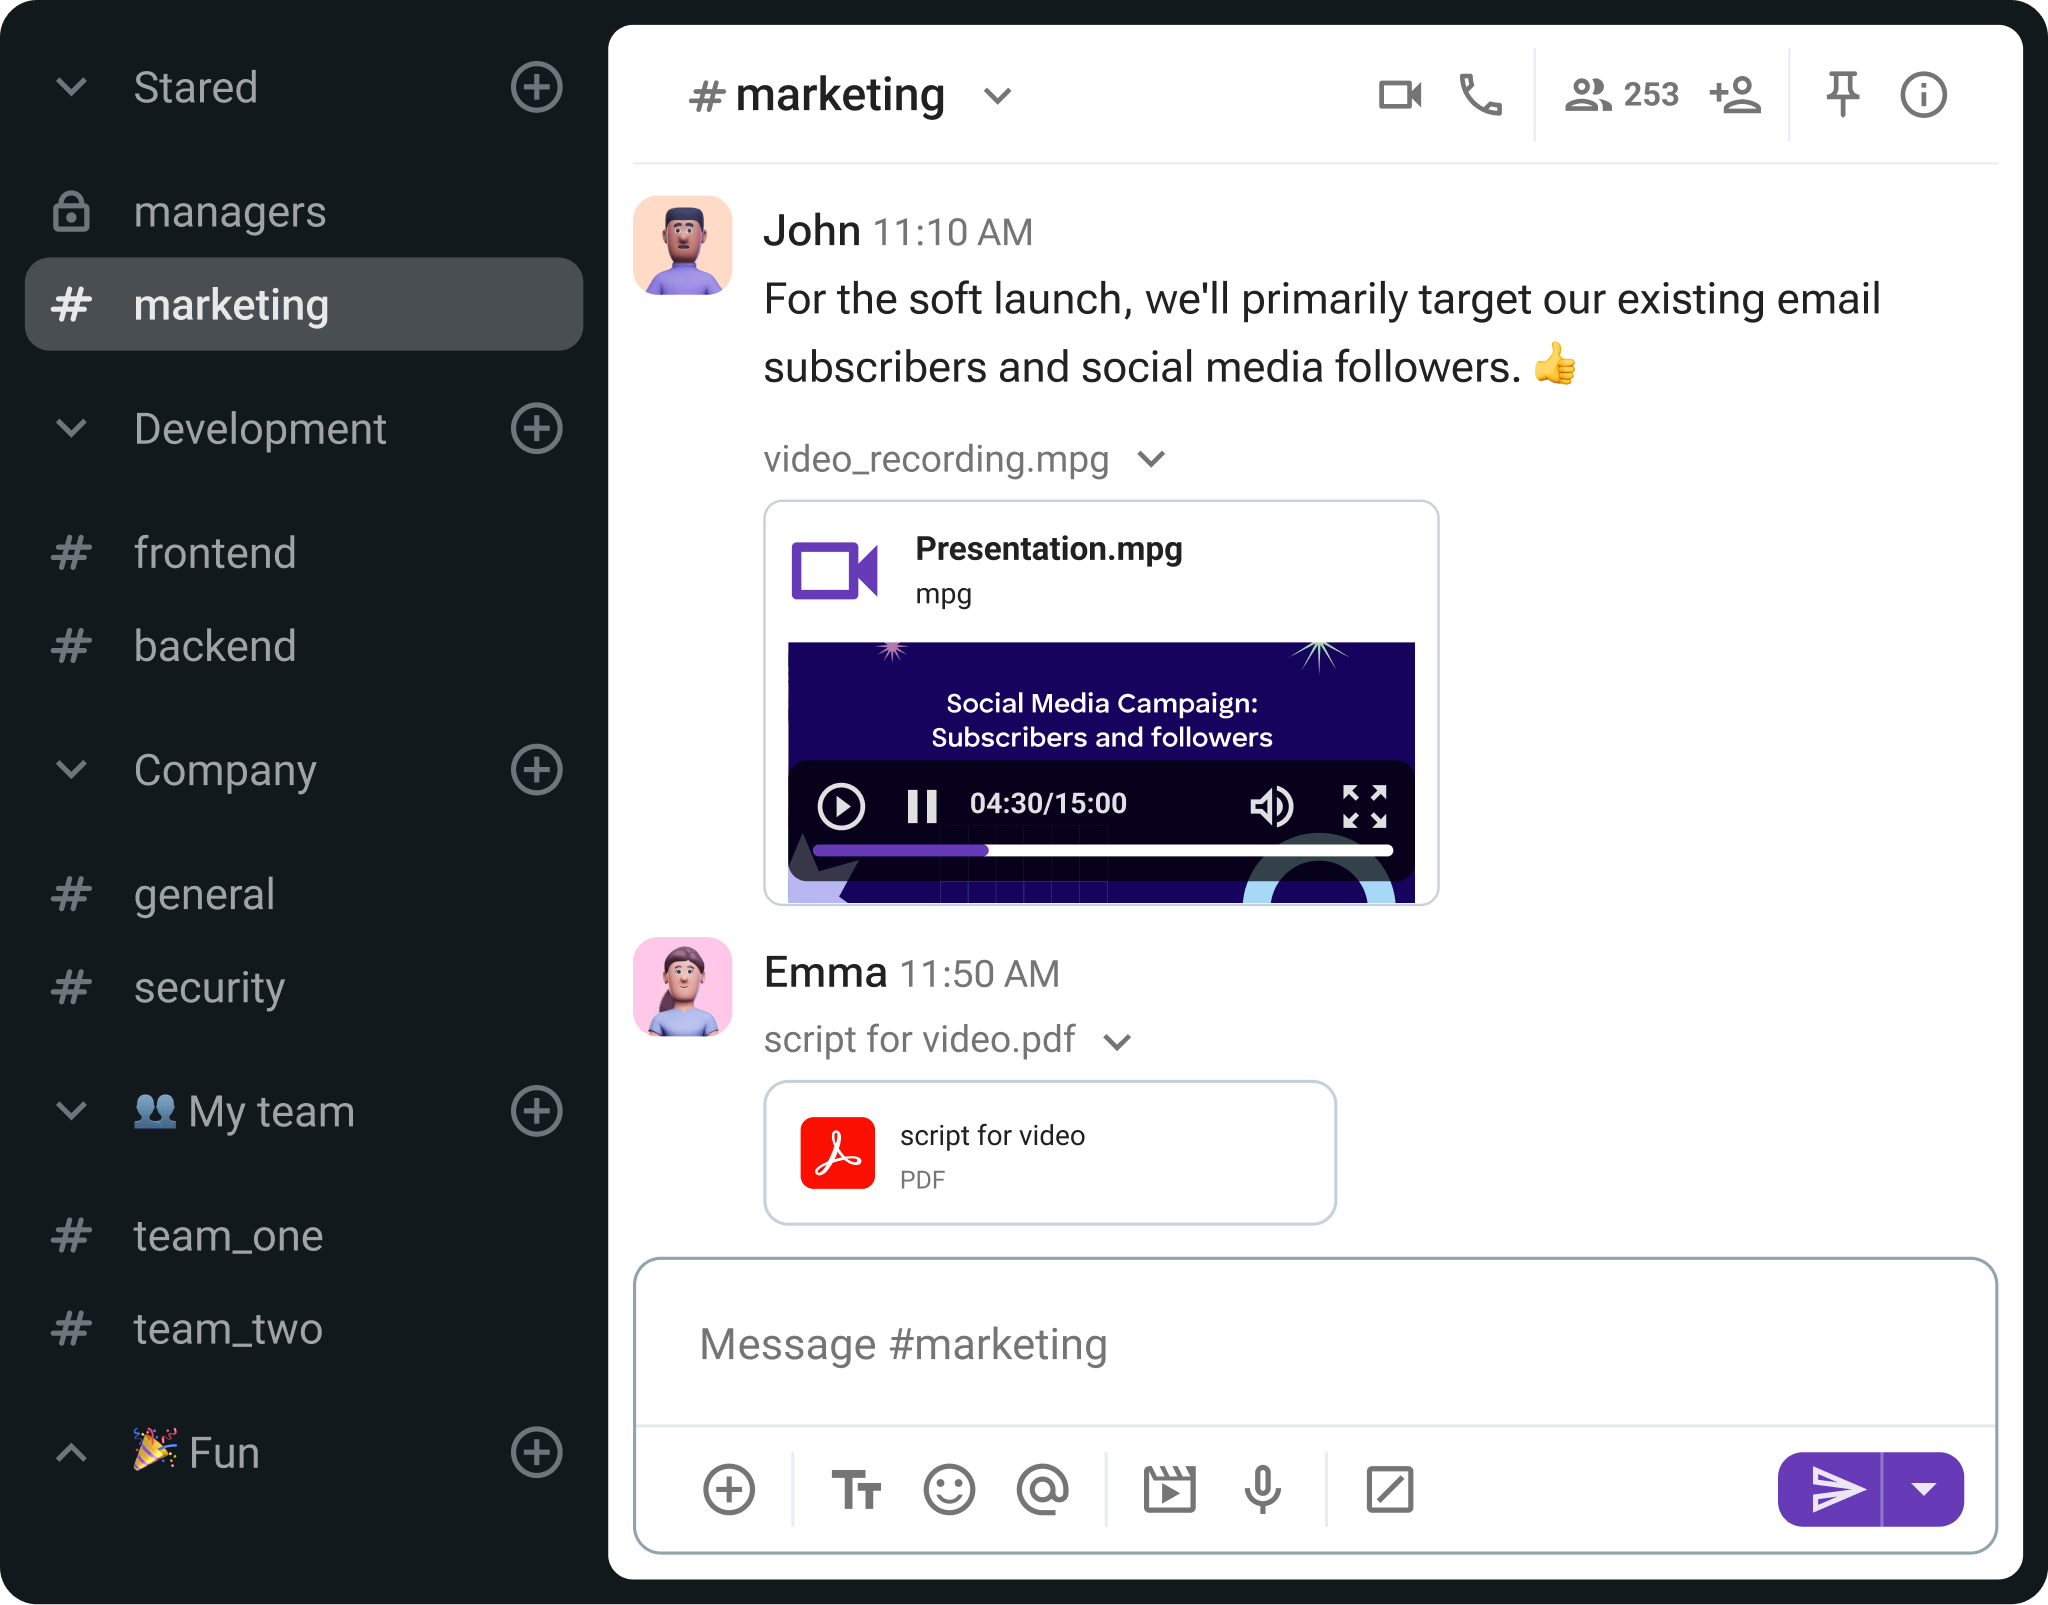
Task: Click the thumbs up emoji in John's message
Action: pos(1555,364)
